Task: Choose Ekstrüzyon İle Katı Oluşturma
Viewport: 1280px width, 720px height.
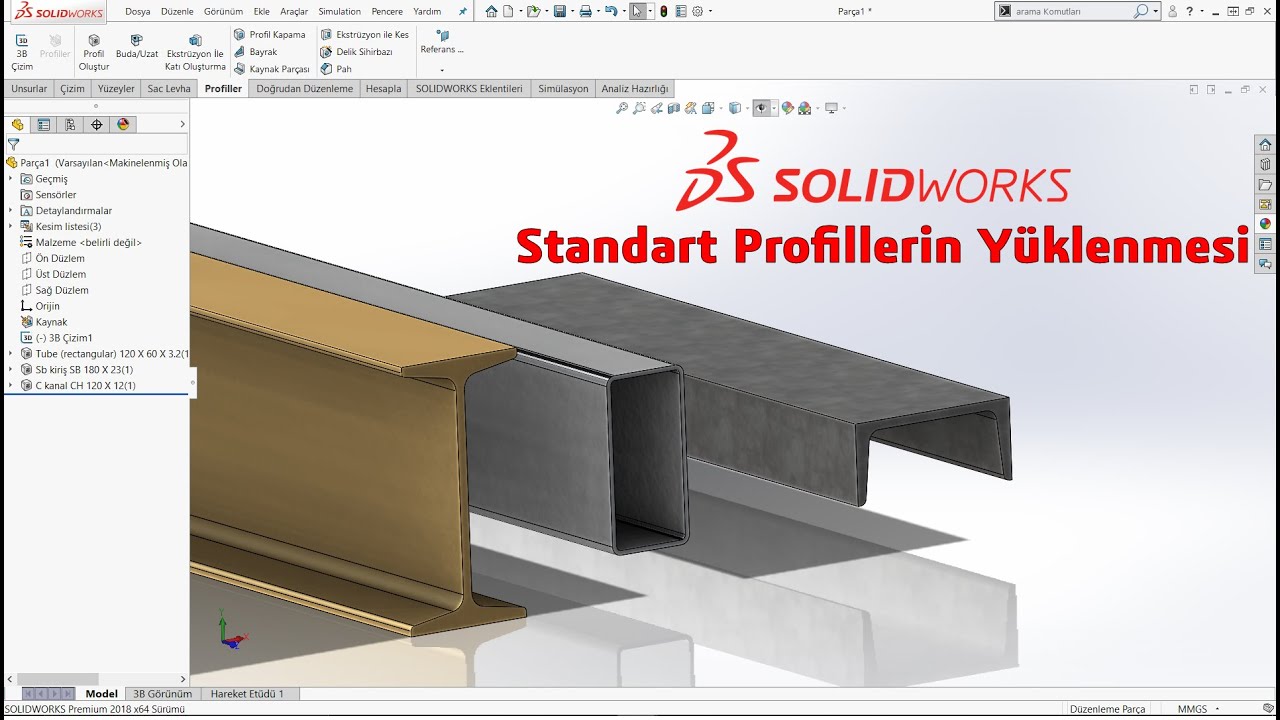Action: coord(195,52)
